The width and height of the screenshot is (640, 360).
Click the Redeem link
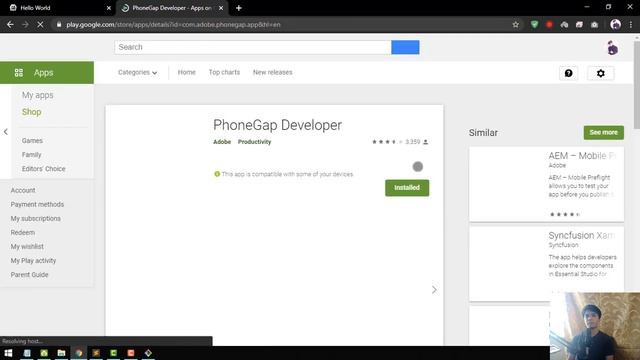(x=22, y=232)
